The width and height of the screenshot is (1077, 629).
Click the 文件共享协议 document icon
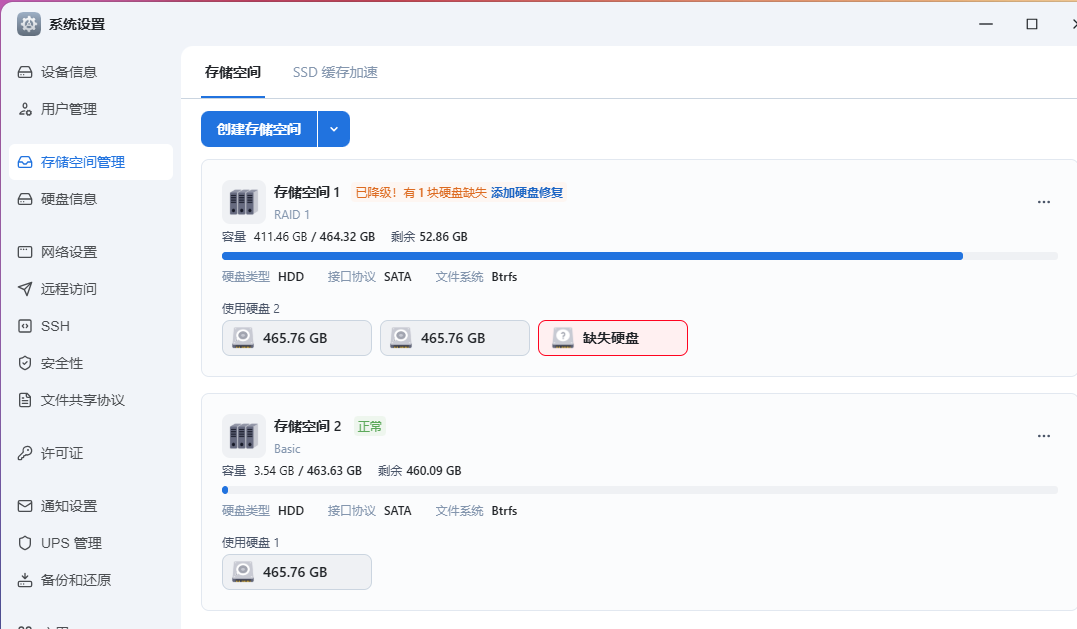(x=25, y=400)
